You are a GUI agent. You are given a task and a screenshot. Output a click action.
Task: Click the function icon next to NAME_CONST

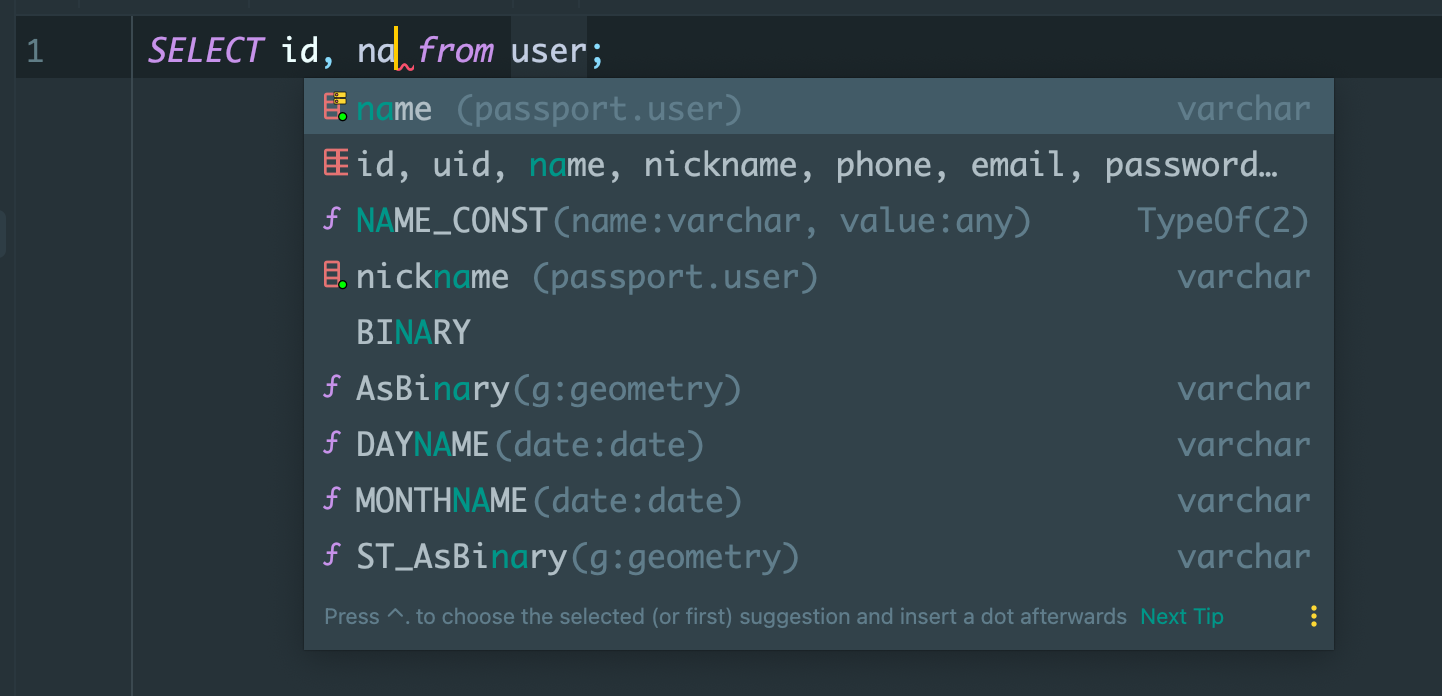tap(333, 219)
